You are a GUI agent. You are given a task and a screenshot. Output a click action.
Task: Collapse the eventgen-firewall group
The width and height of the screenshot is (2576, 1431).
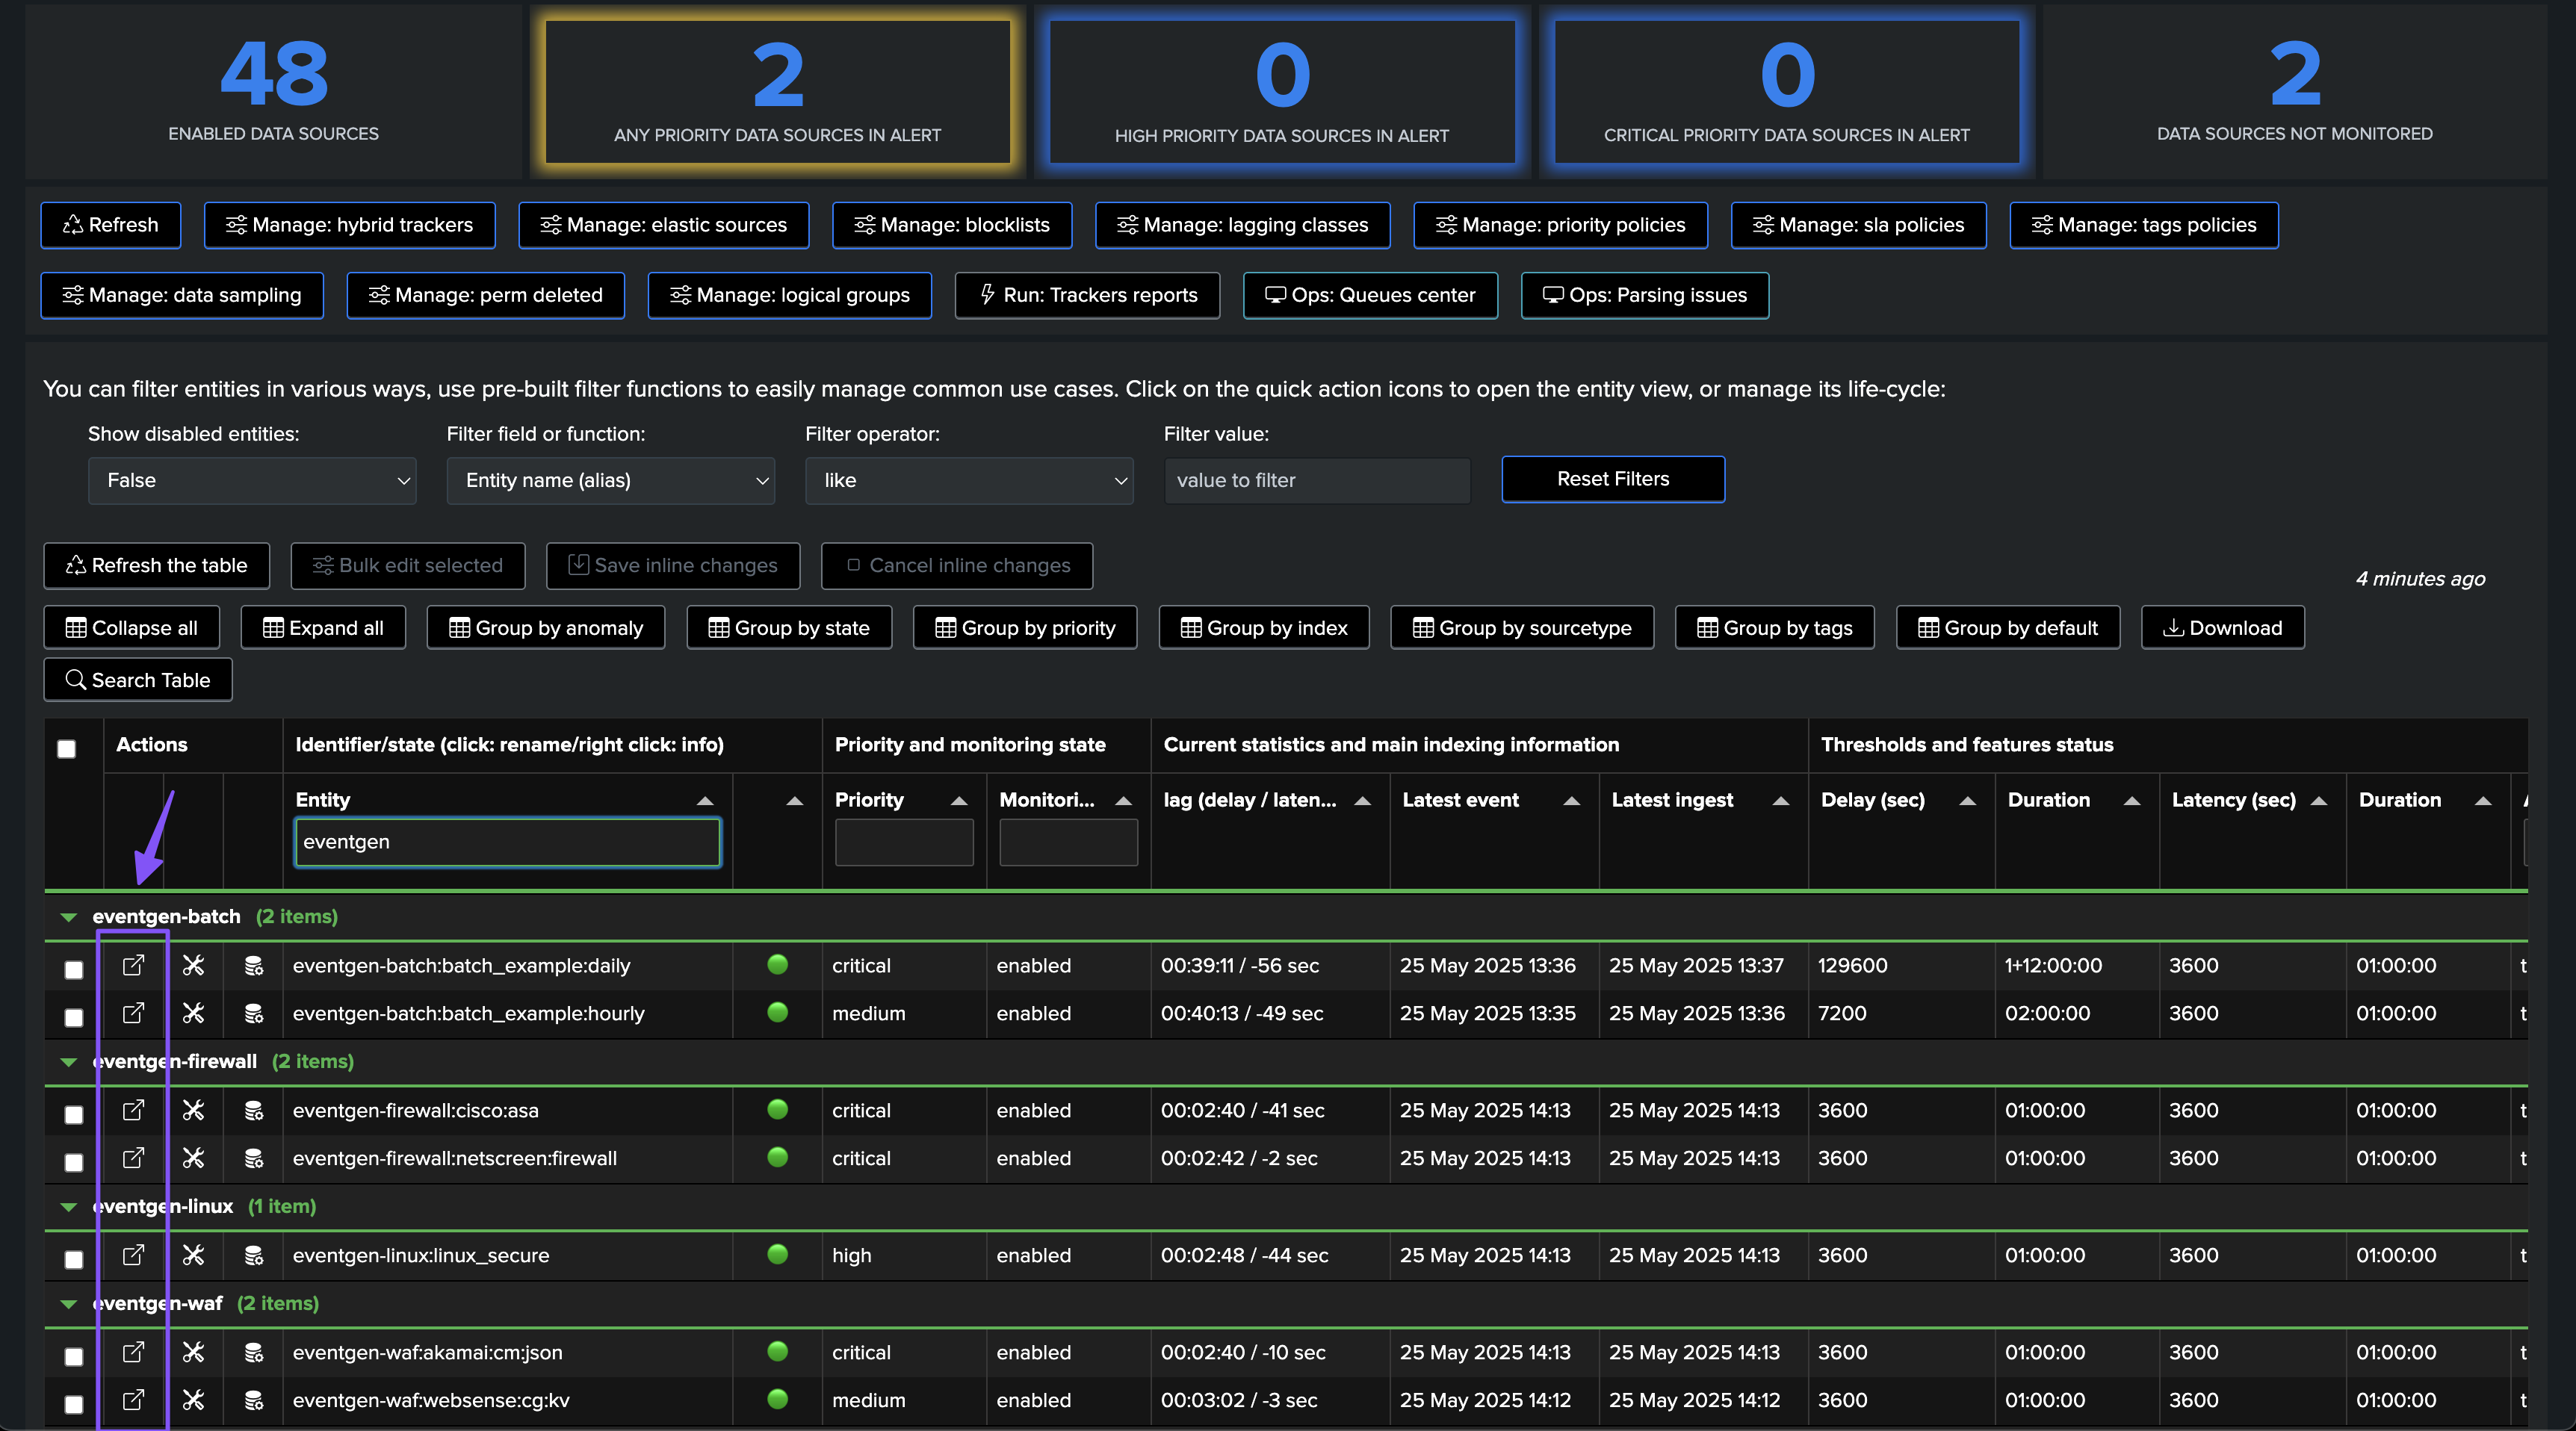click(x=69, y=1062)
